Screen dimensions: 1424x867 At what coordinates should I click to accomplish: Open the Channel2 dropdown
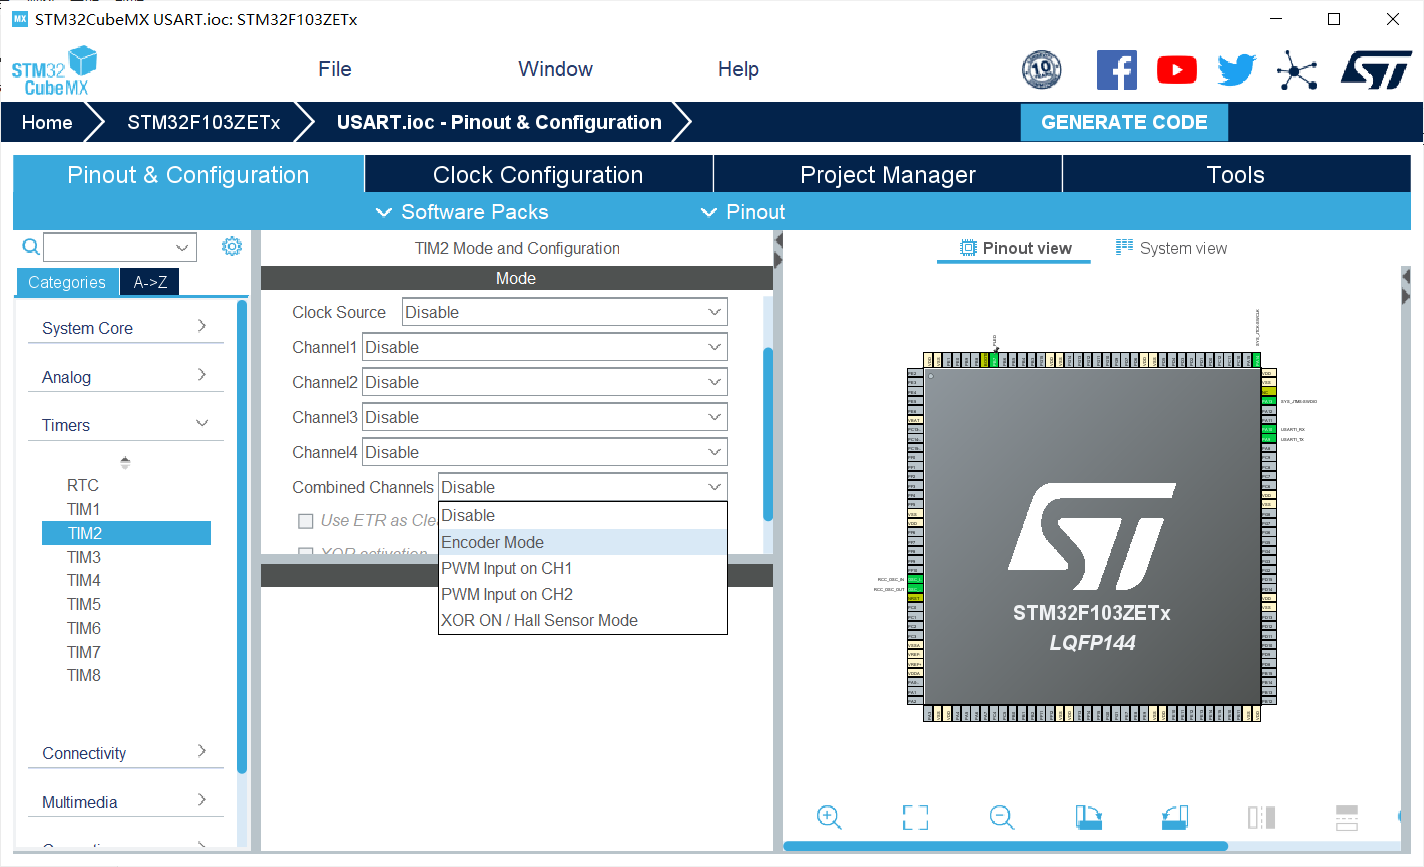click(545, 382)
